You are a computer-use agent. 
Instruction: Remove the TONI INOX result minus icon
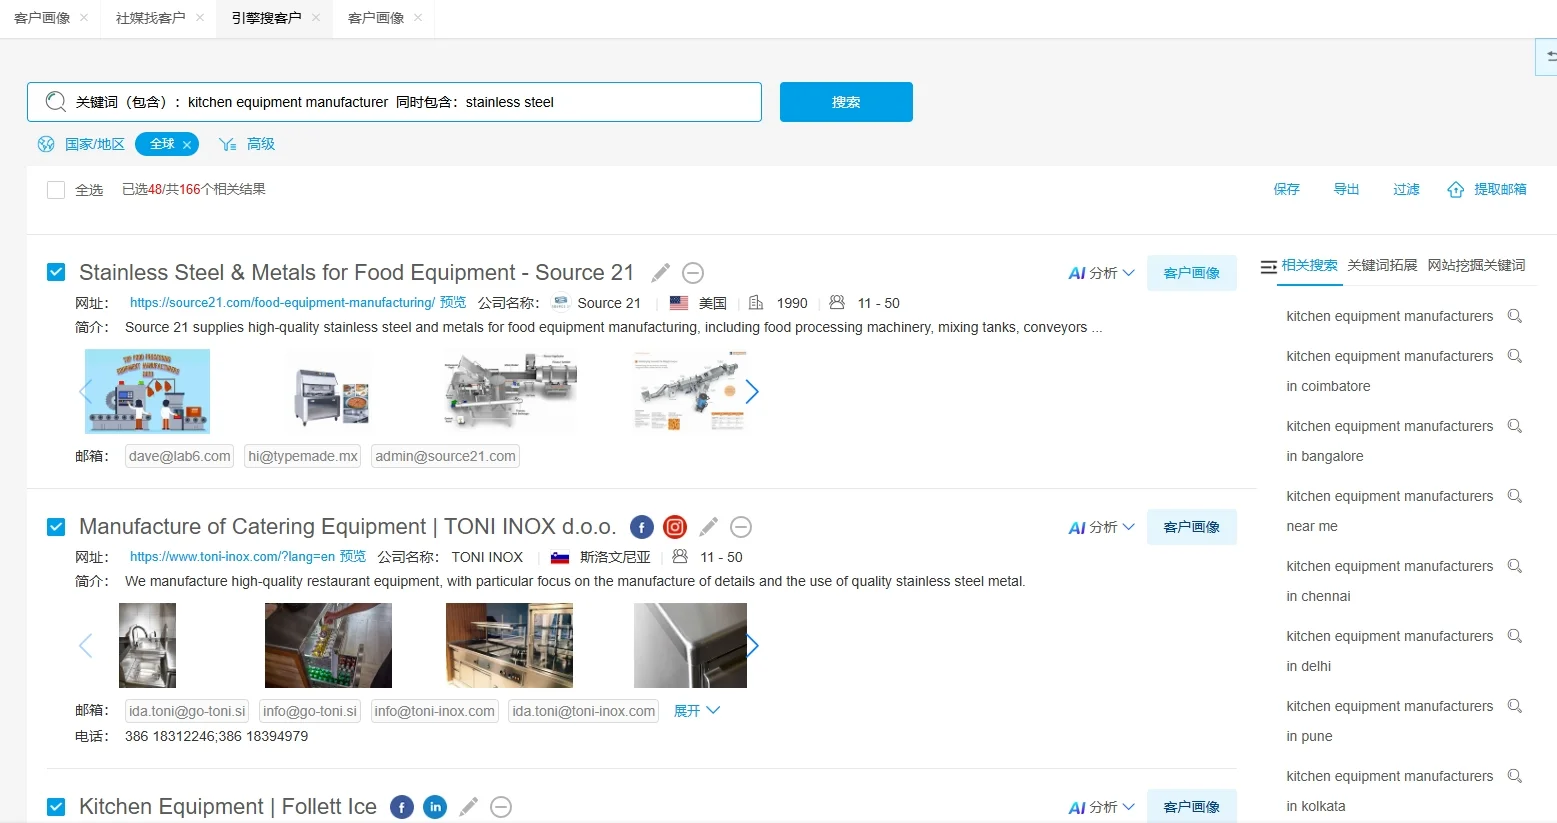click(741, 527)
